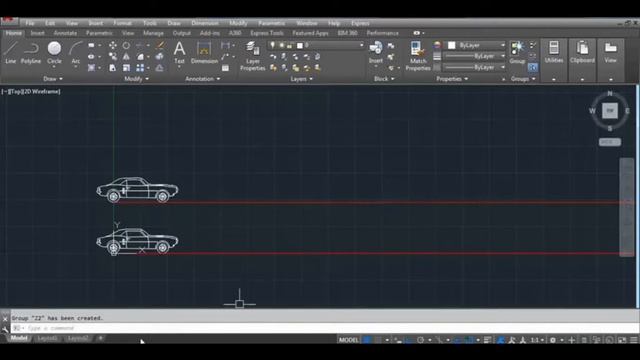
Task: Open the Utilities panel
Action: [x=554, y=52]
